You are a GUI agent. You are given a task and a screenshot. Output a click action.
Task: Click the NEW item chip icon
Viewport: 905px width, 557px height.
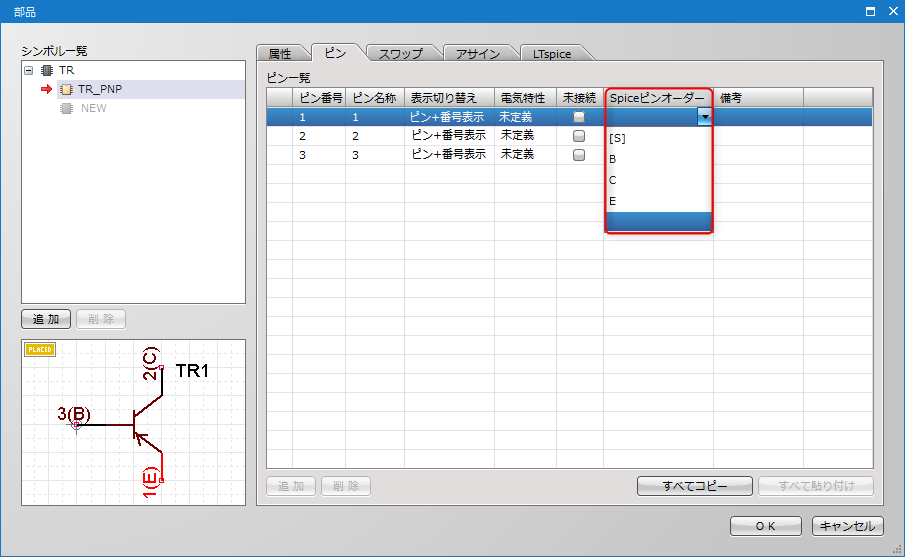click(66, 109)
